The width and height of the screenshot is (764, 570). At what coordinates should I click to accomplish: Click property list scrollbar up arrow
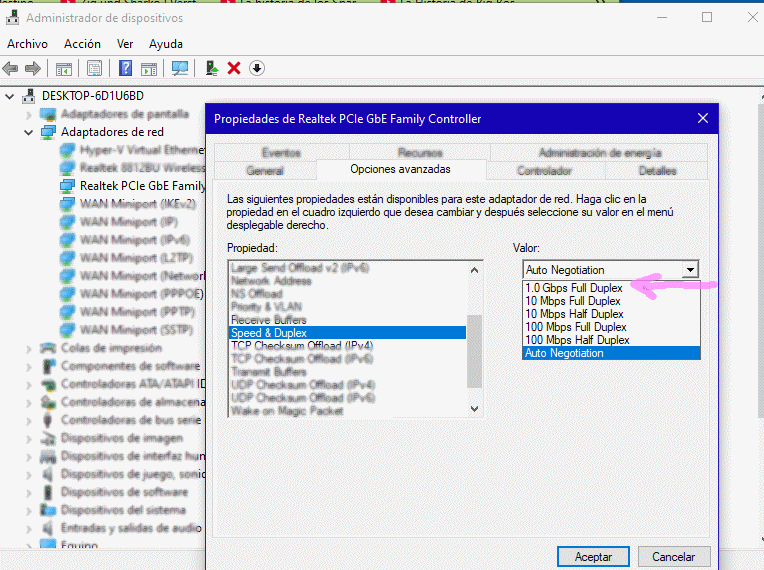coord(475,270)
